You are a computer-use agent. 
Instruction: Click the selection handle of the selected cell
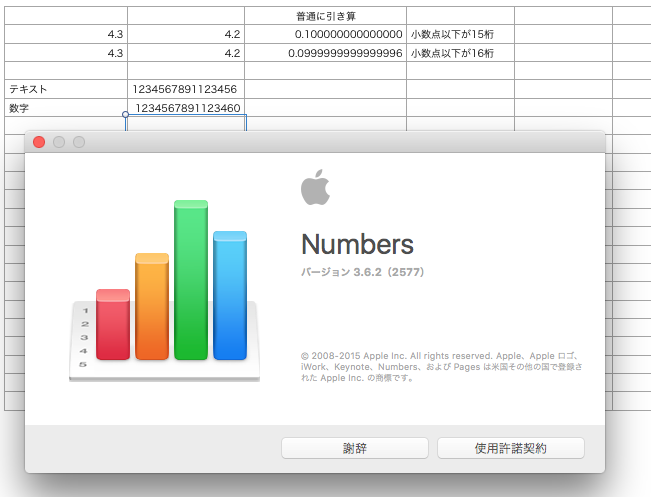125,114
